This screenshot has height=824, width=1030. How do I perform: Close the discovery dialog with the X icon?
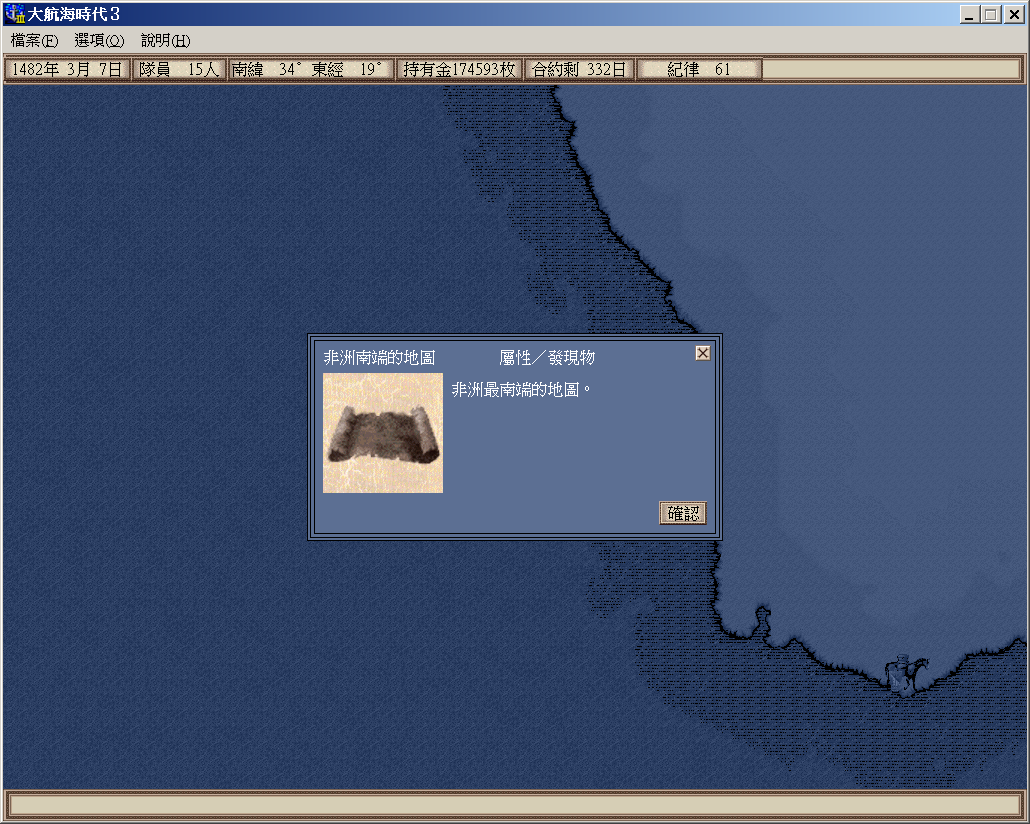pos(703,353)
